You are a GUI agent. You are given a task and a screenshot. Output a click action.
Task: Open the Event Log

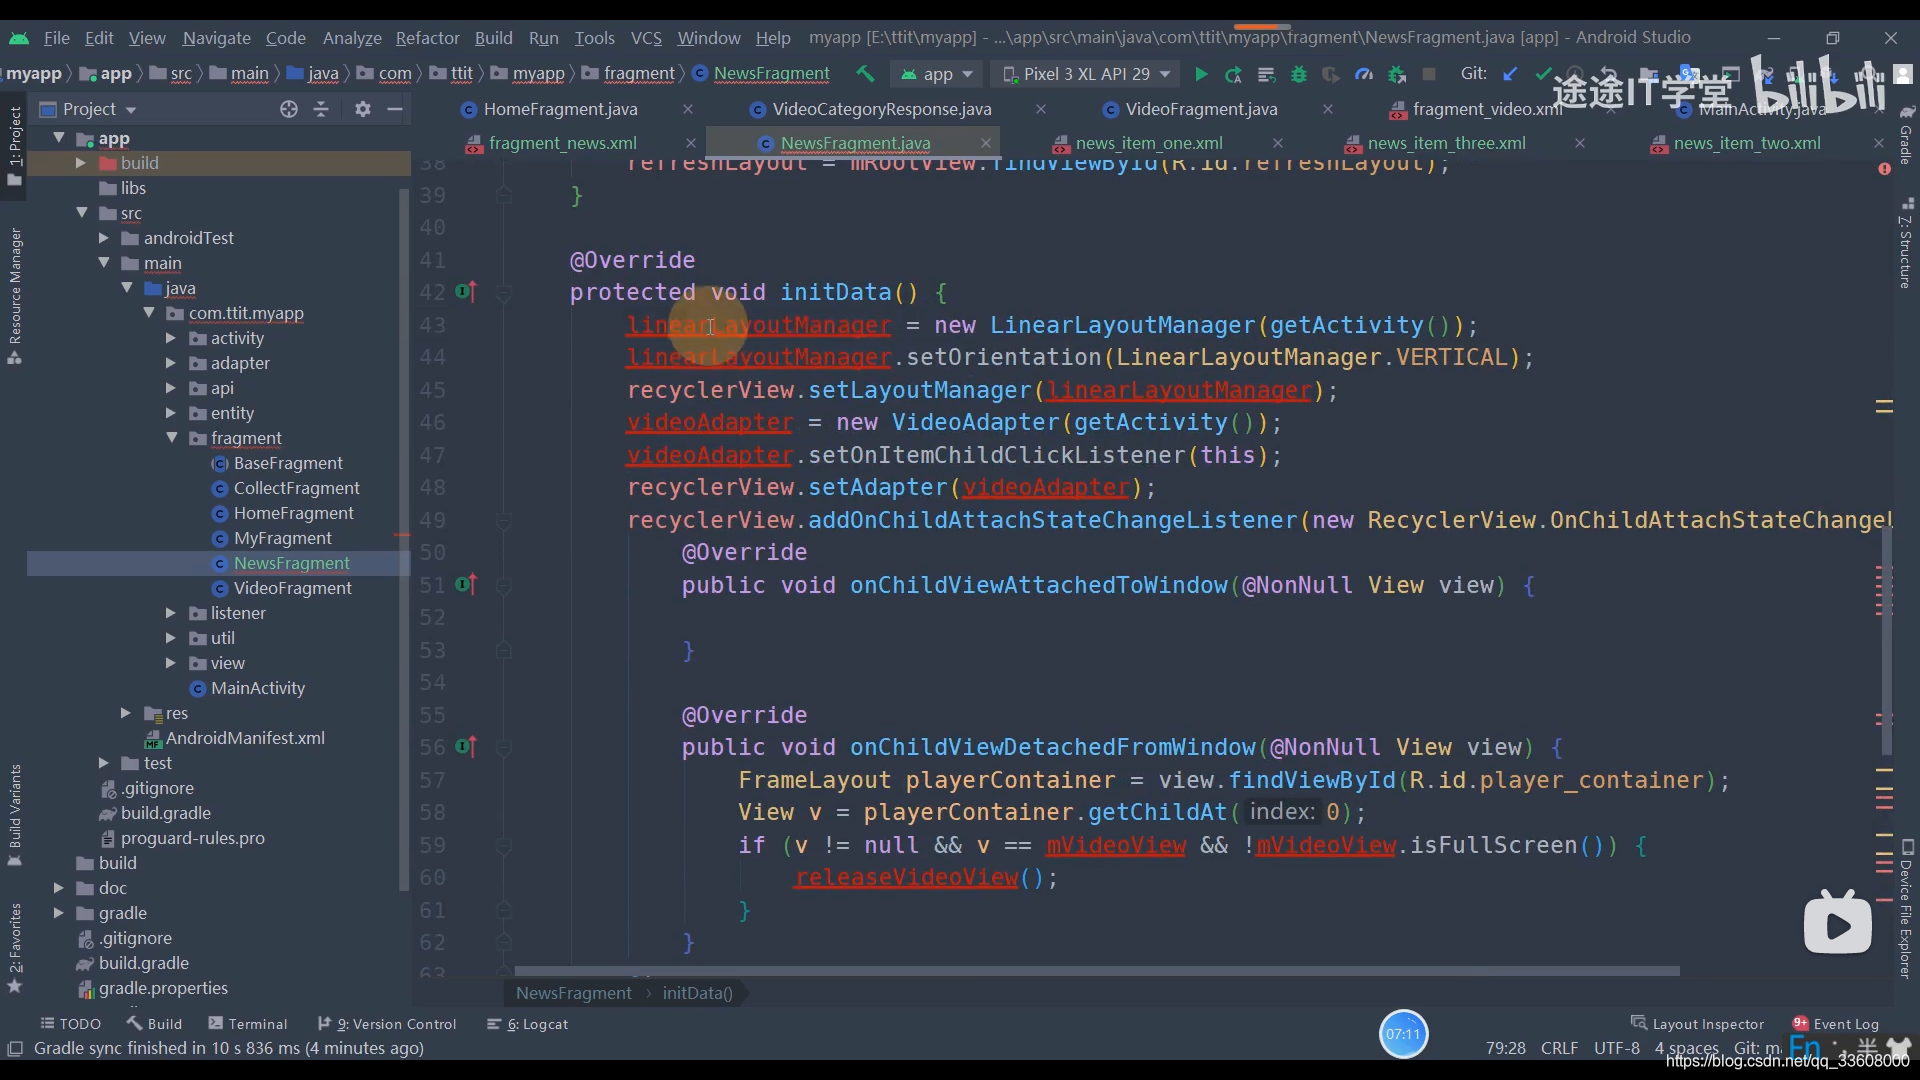click(x=1835, y=1024)
